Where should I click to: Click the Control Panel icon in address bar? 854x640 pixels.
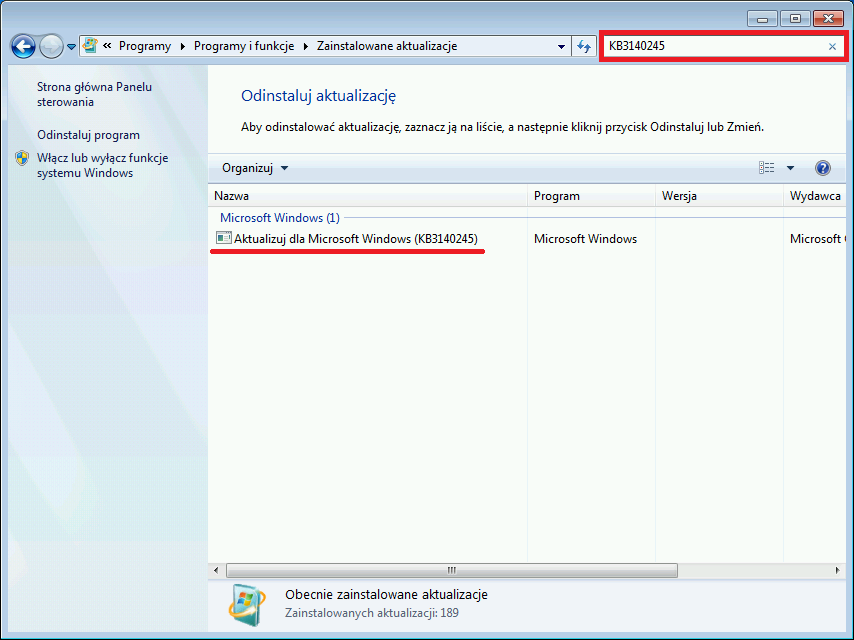(90, 46)
